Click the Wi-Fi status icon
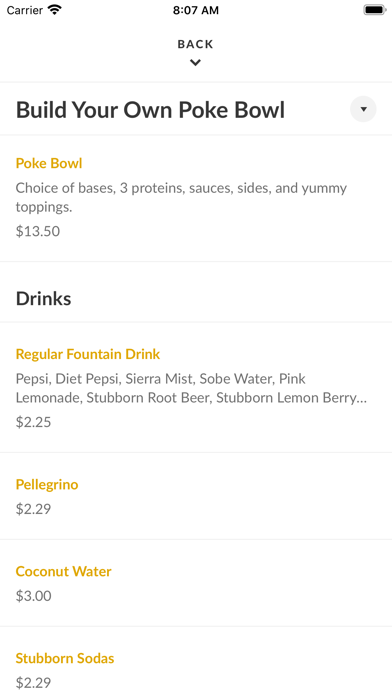 pos(55,10)
